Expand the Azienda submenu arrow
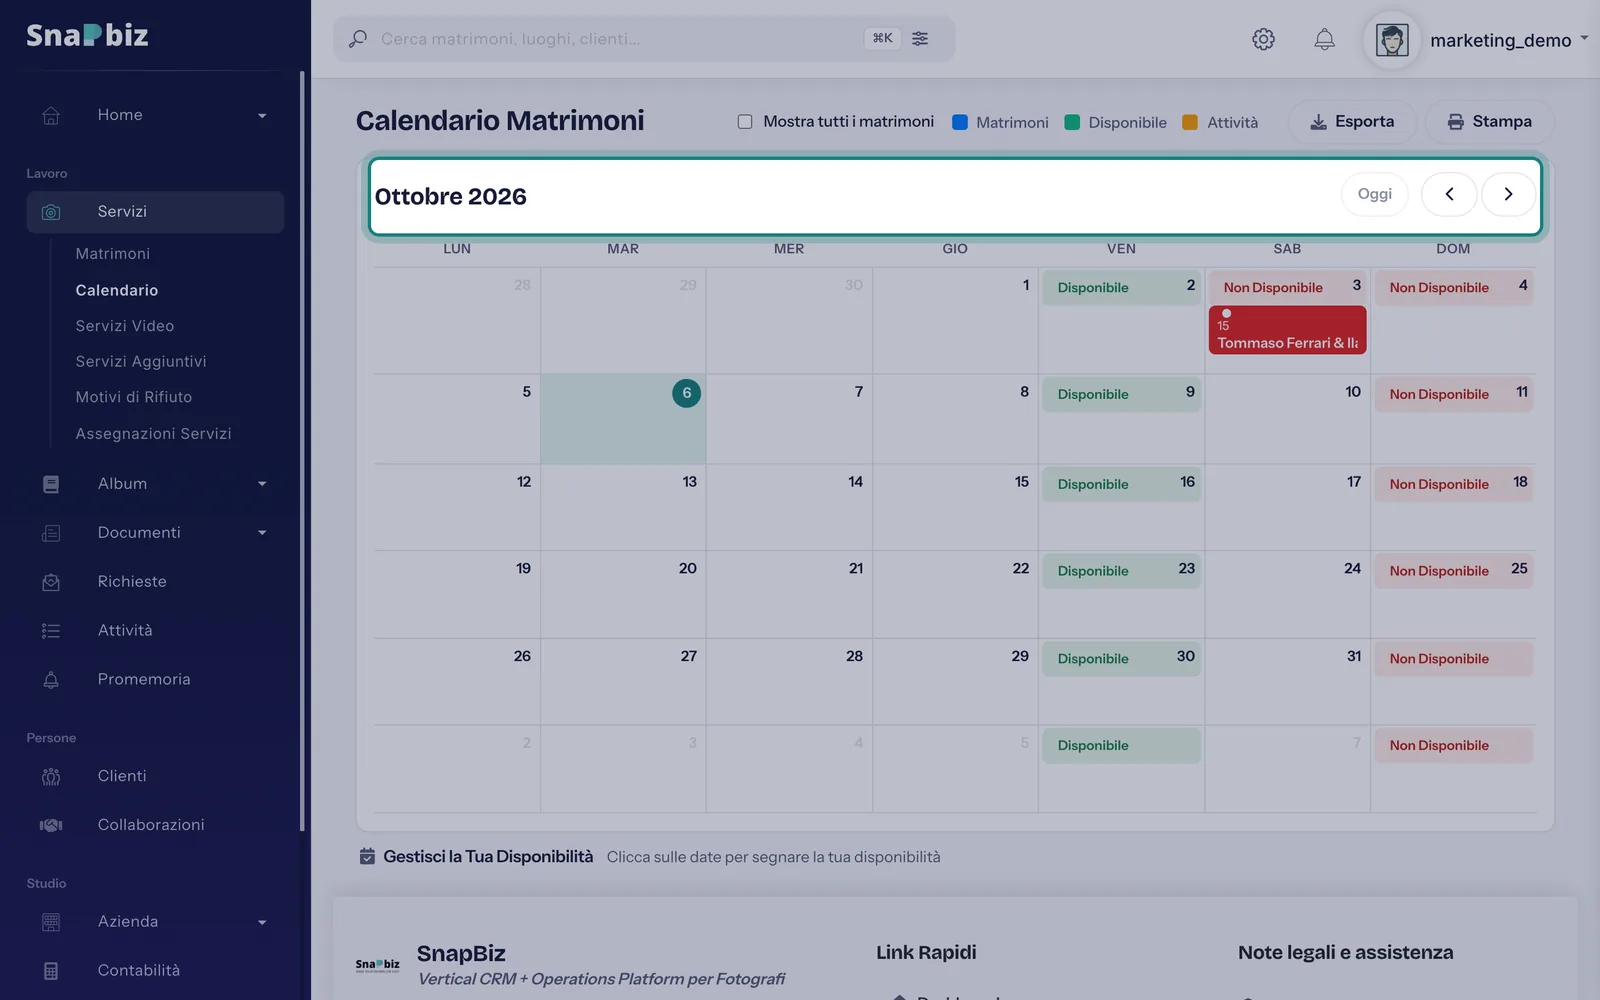The height and width of the screenshot is (1000, 1600). coord(262,922)
